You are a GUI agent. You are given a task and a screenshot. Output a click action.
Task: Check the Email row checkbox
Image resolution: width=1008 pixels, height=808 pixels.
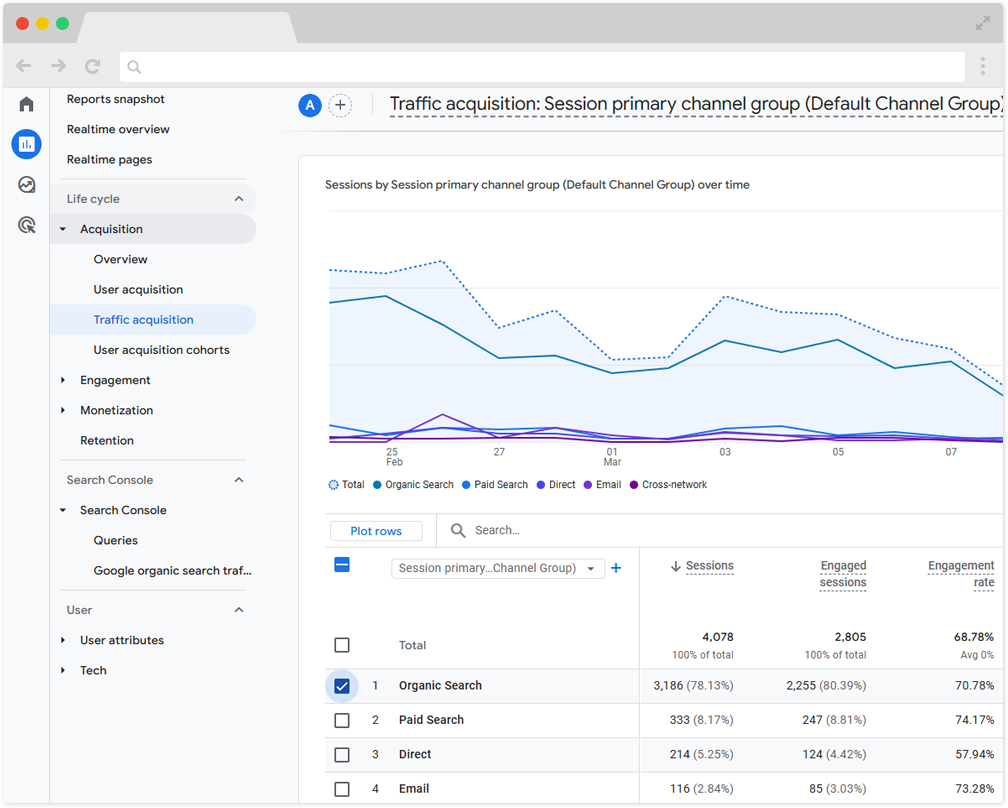tap(342, 789)
